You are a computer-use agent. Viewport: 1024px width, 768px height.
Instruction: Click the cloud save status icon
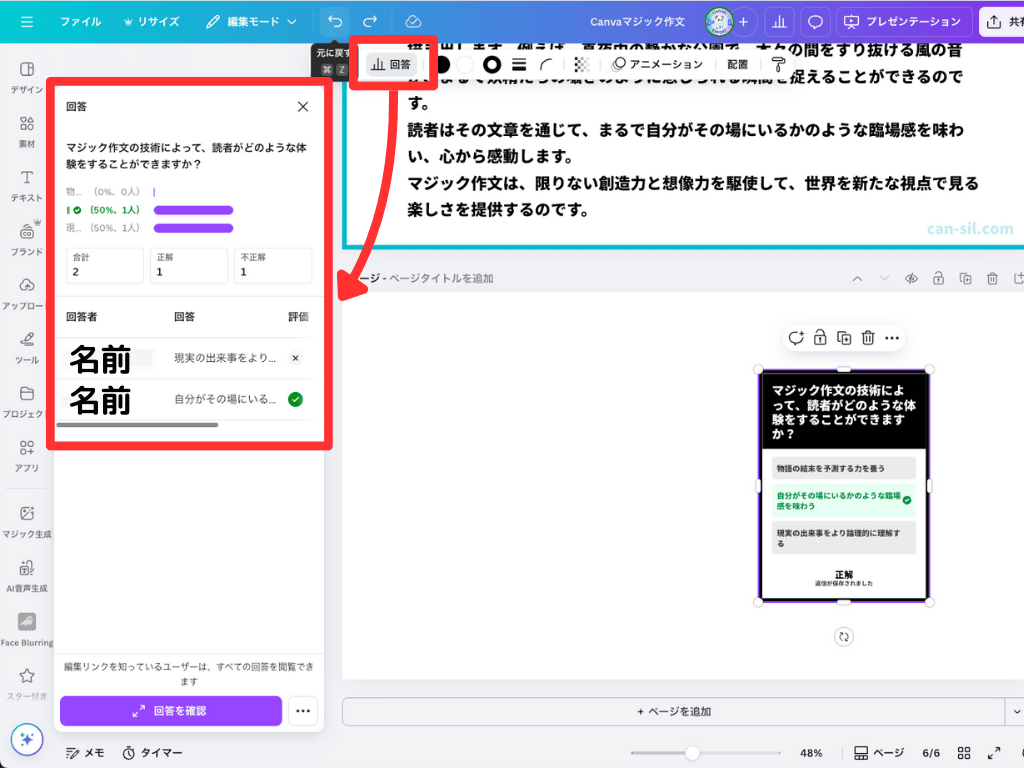pos(413,22)
